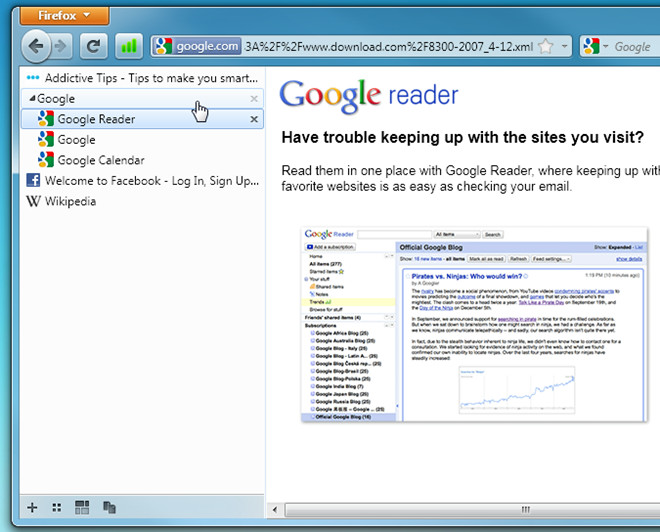Viewport: 660px width, 532px height.
Task: Close the Google tab group
Action: [x=254, y=98]
